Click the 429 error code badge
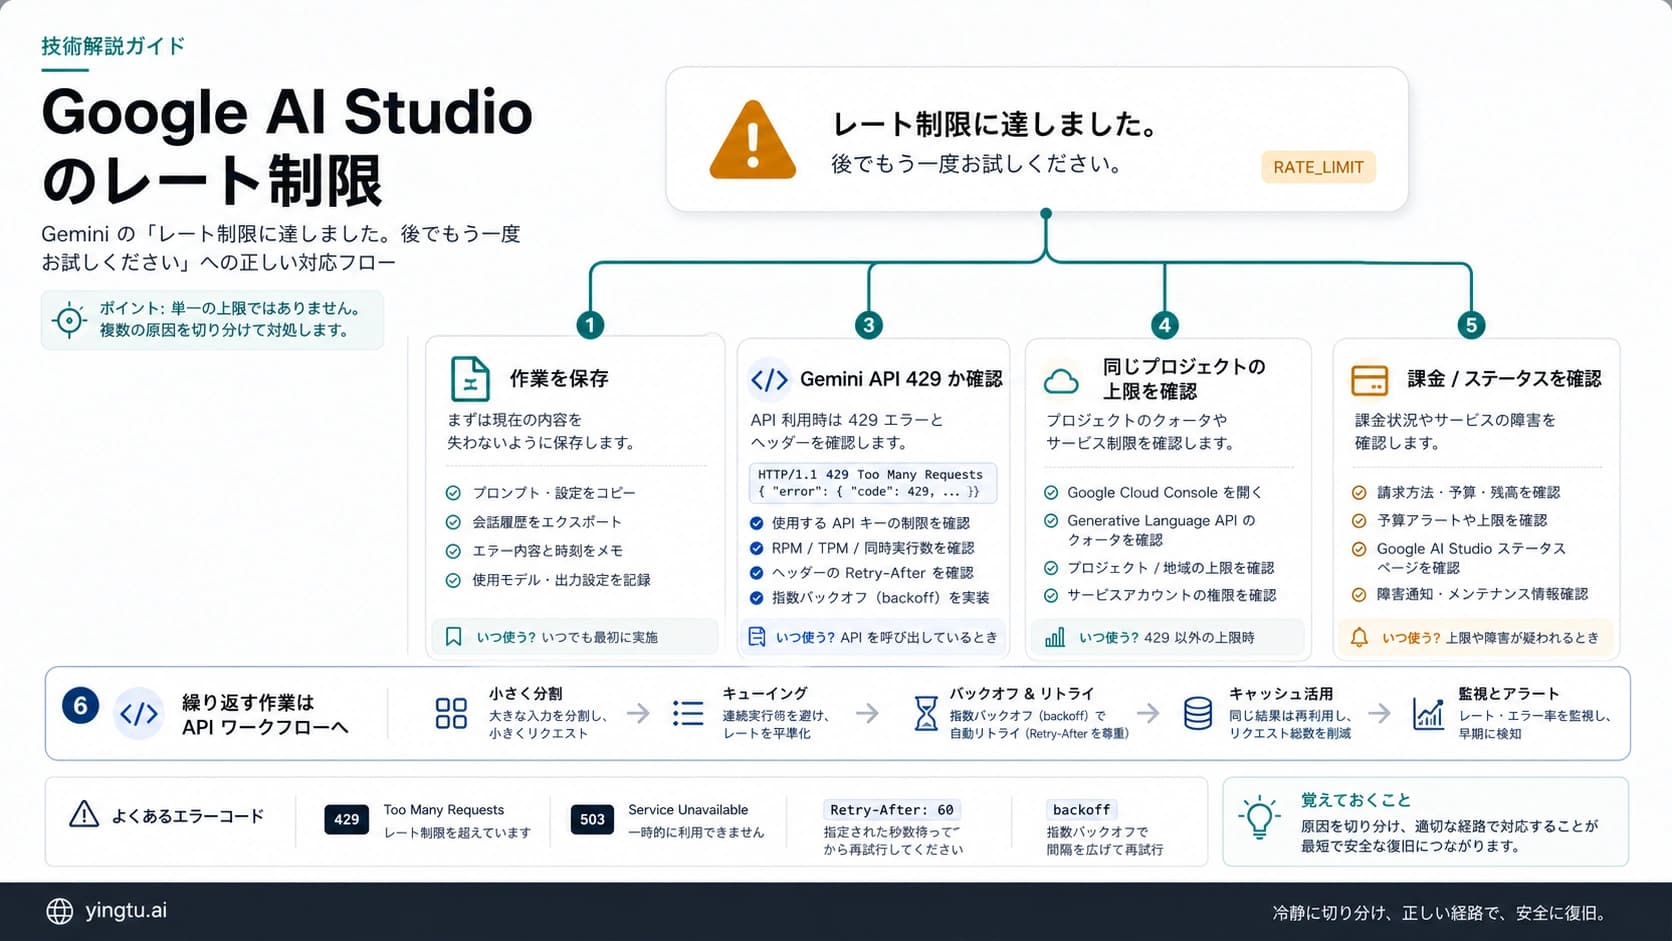The height and width of the screenshot is (941, 1672). click(x=346, y=819)
